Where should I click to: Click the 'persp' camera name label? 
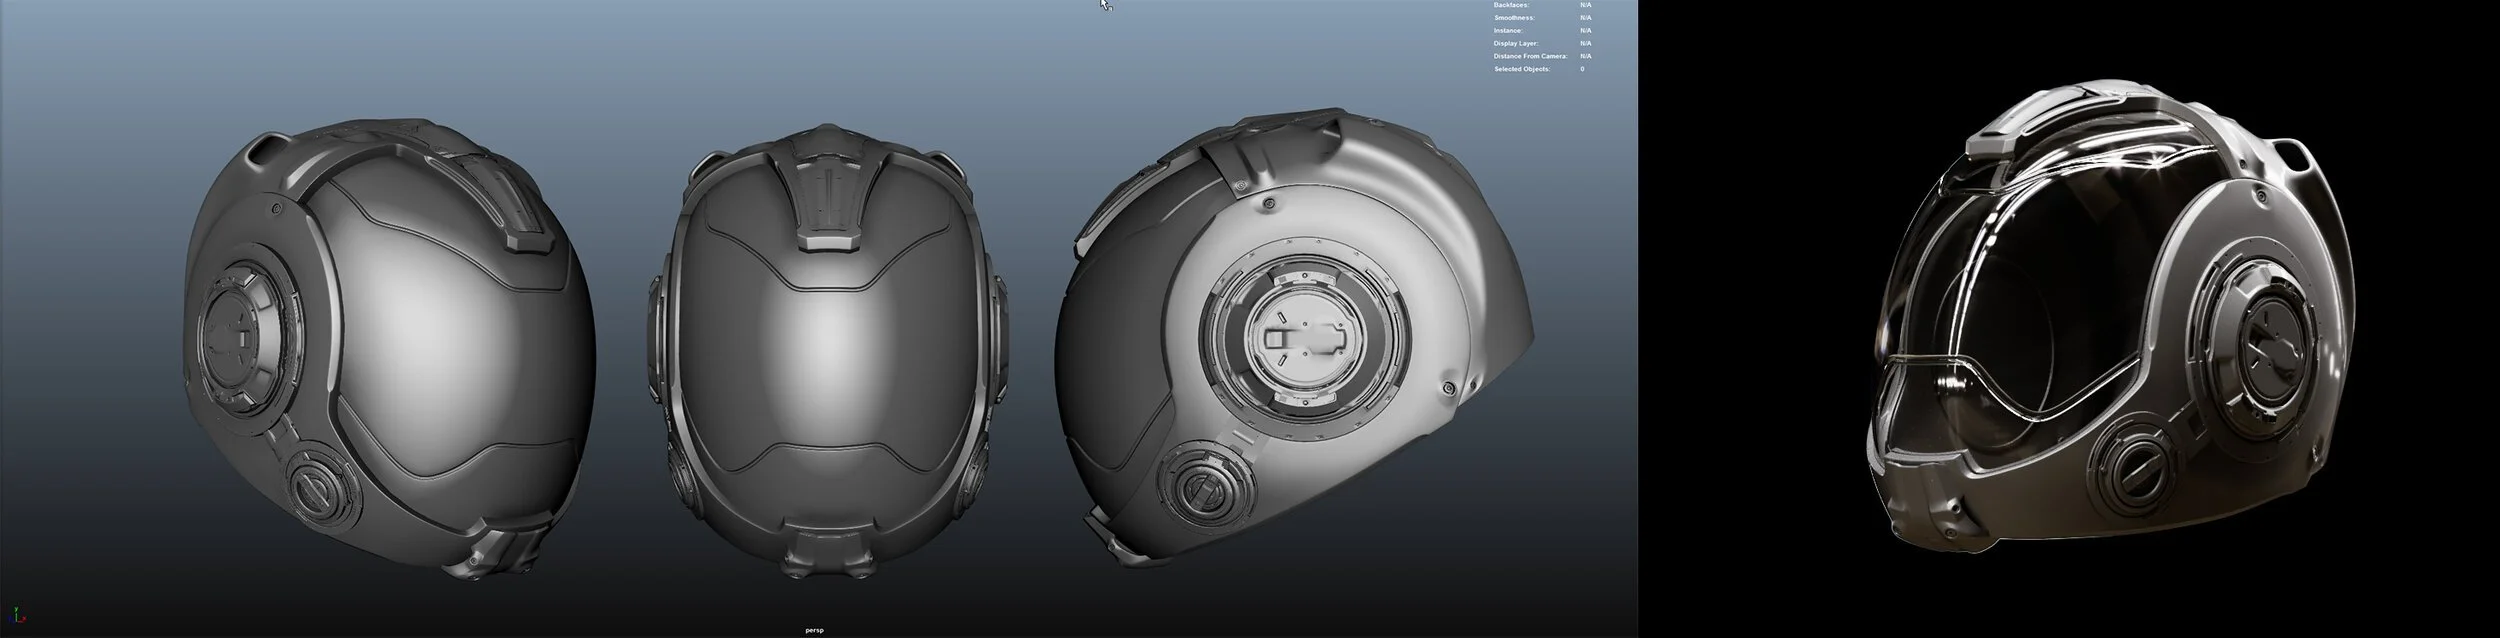click(814, 630)
